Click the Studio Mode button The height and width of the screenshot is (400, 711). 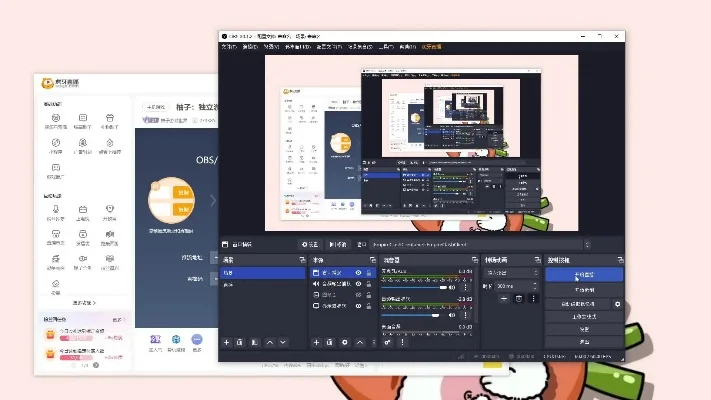584,317
